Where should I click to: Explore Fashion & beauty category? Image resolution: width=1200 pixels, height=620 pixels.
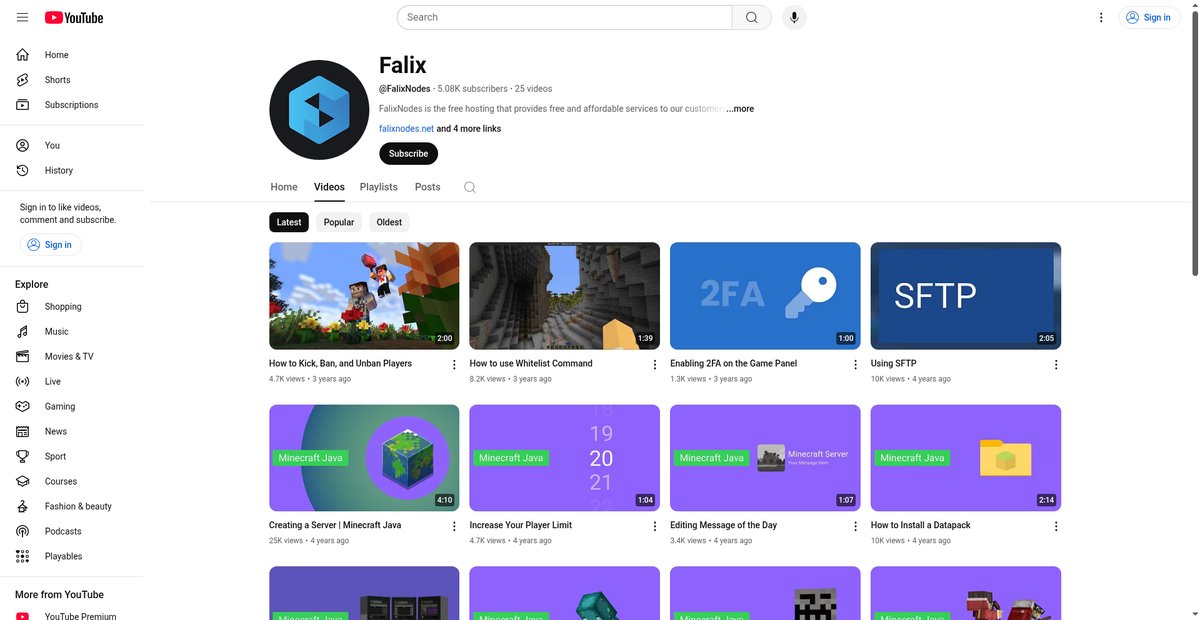(x=72, y=507)
